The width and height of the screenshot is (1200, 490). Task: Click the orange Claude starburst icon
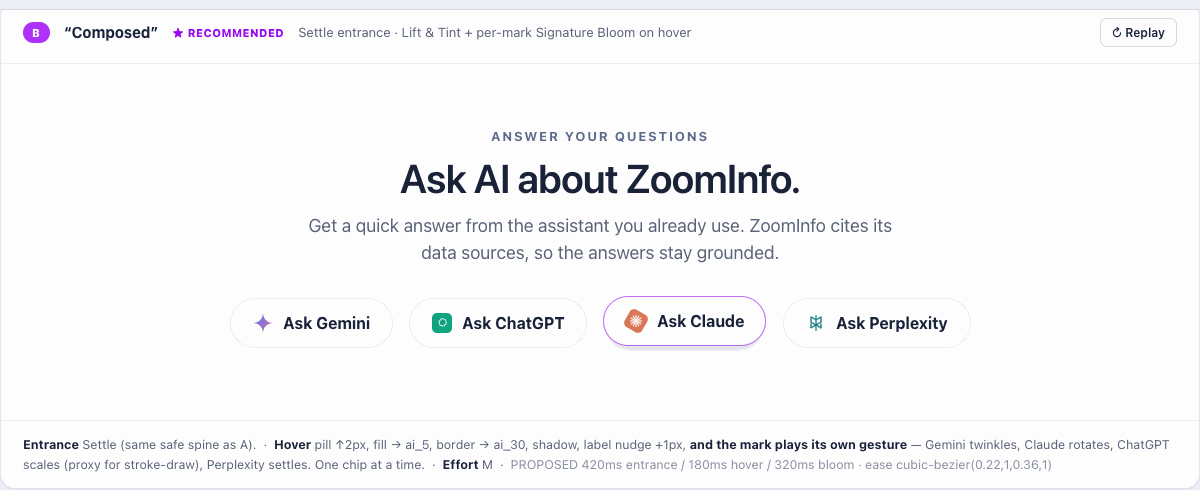coord(636,321)
